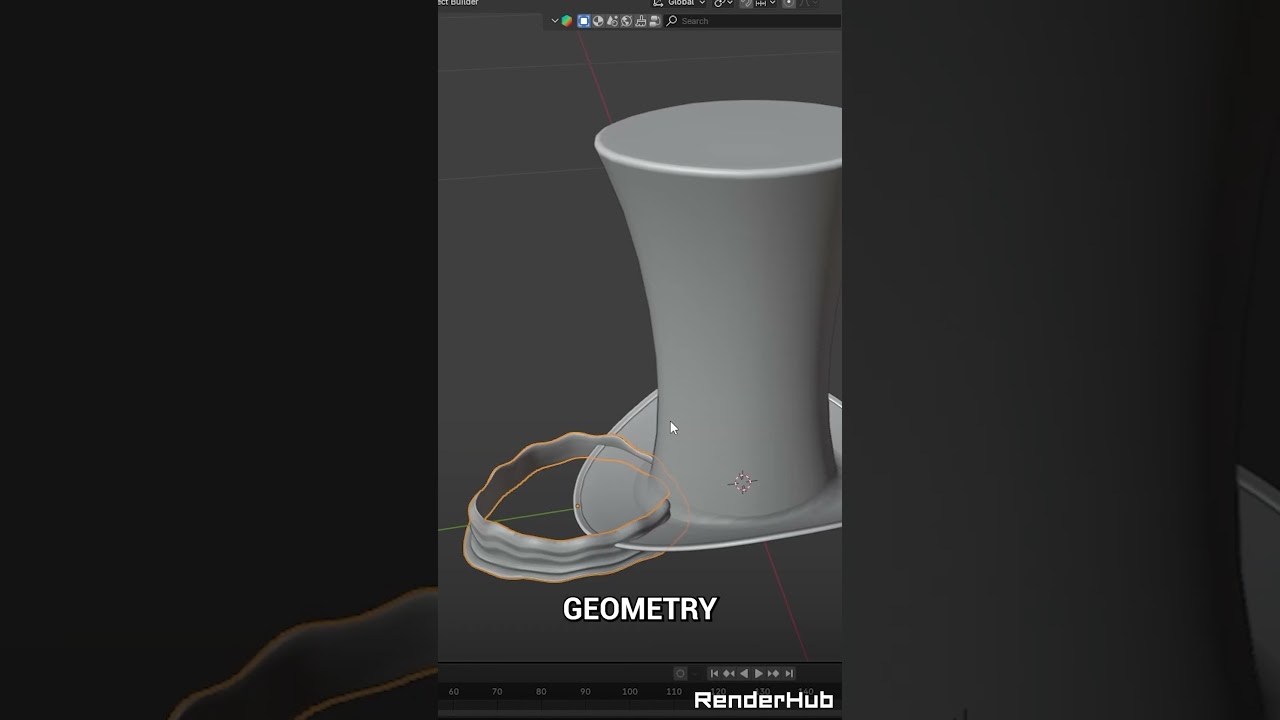Open the pivot point link dropdown
This screenshot has width=1280, height=720.
click(x=724, y=3)
